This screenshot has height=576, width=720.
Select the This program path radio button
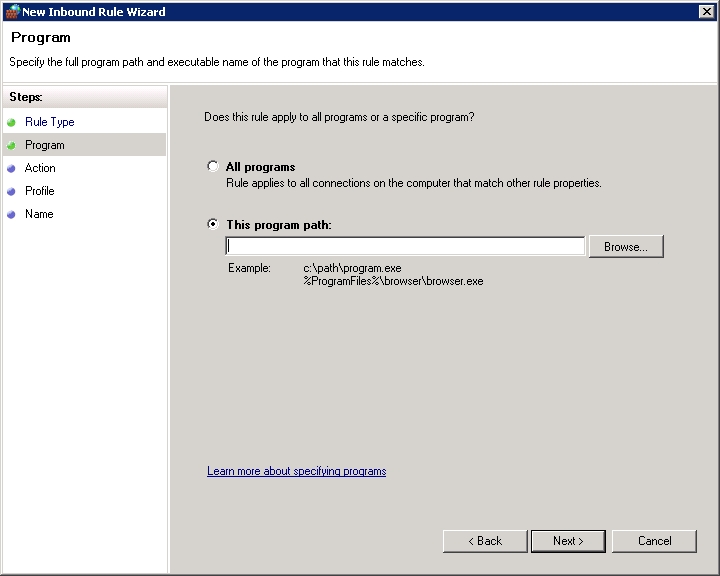coord(213,224)
